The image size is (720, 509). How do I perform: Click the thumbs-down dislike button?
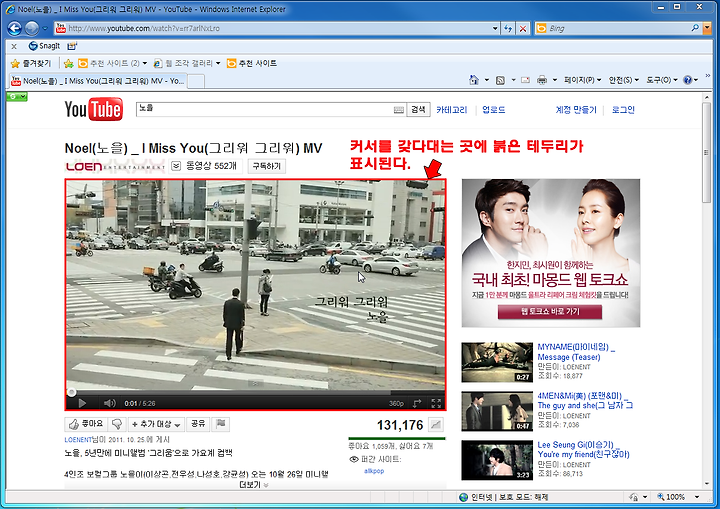click(x=117, y=424)
